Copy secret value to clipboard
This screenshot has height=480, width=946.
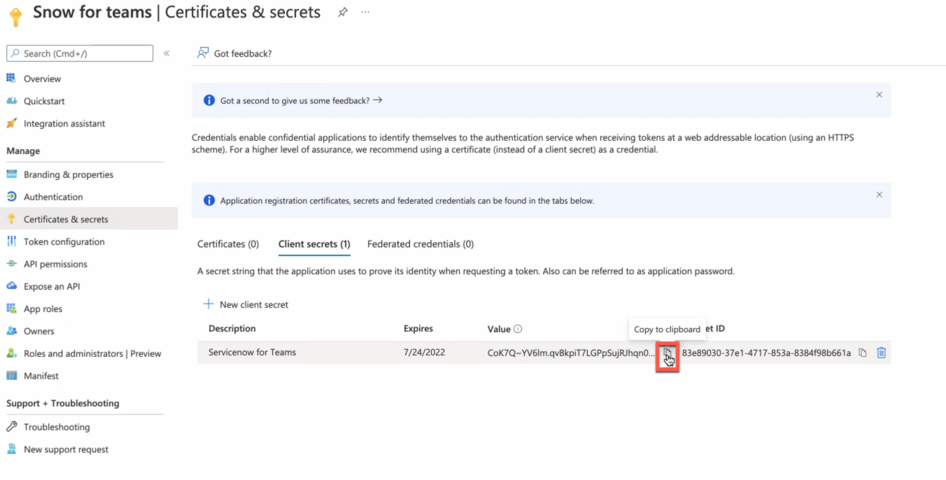point(667,356)
